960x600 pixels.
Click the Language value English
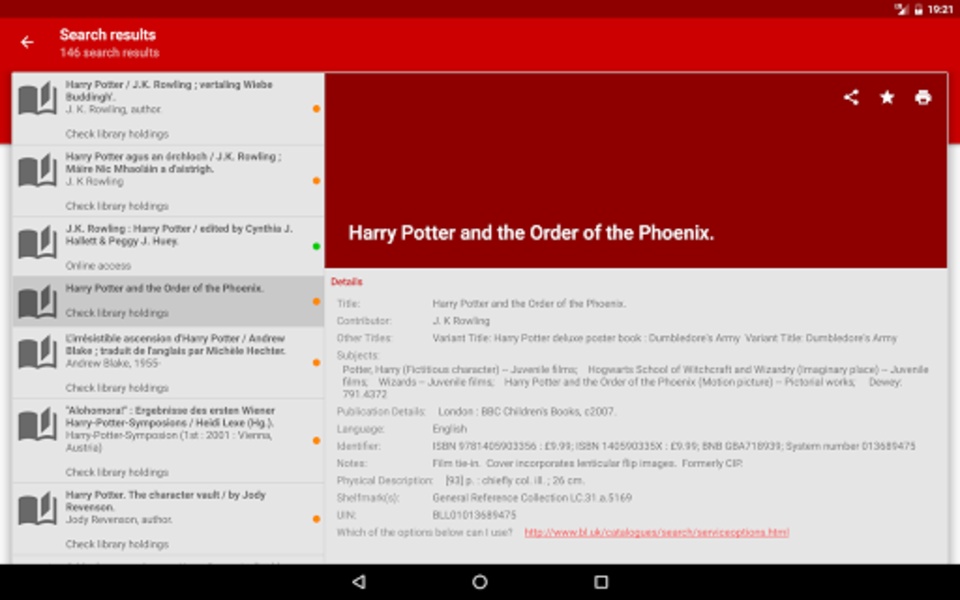click(449, 429)
